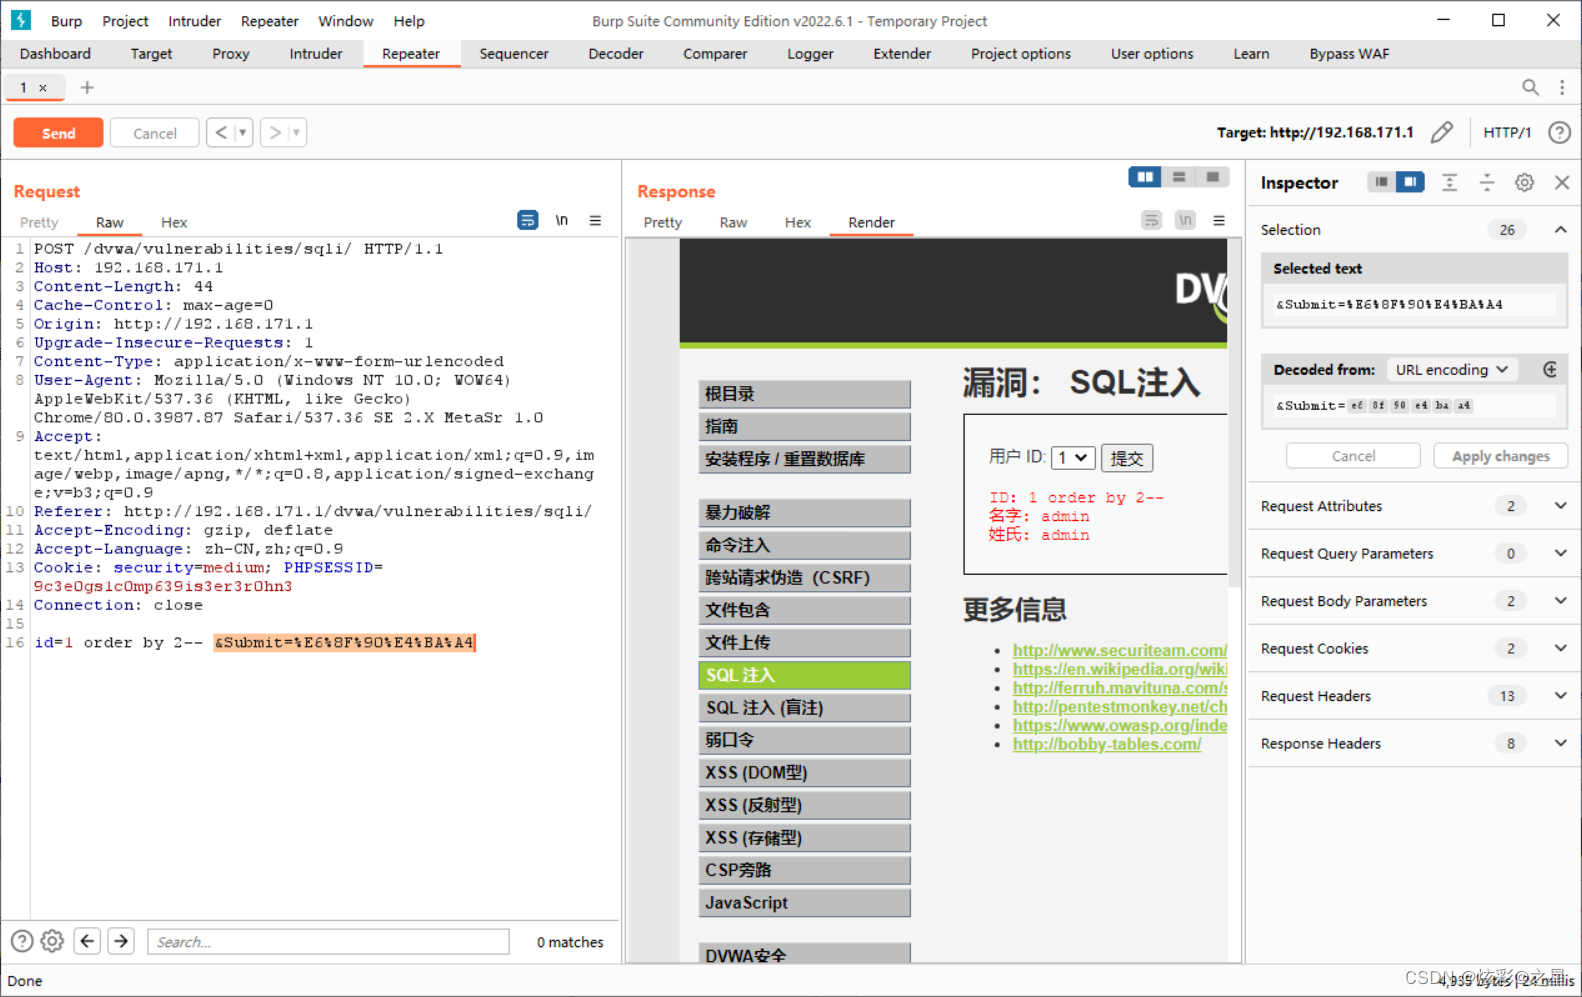Click the response pane vertical scrollbar
The height and width of the screenshot is (997, 1582).
click(x=1235, y=412)
